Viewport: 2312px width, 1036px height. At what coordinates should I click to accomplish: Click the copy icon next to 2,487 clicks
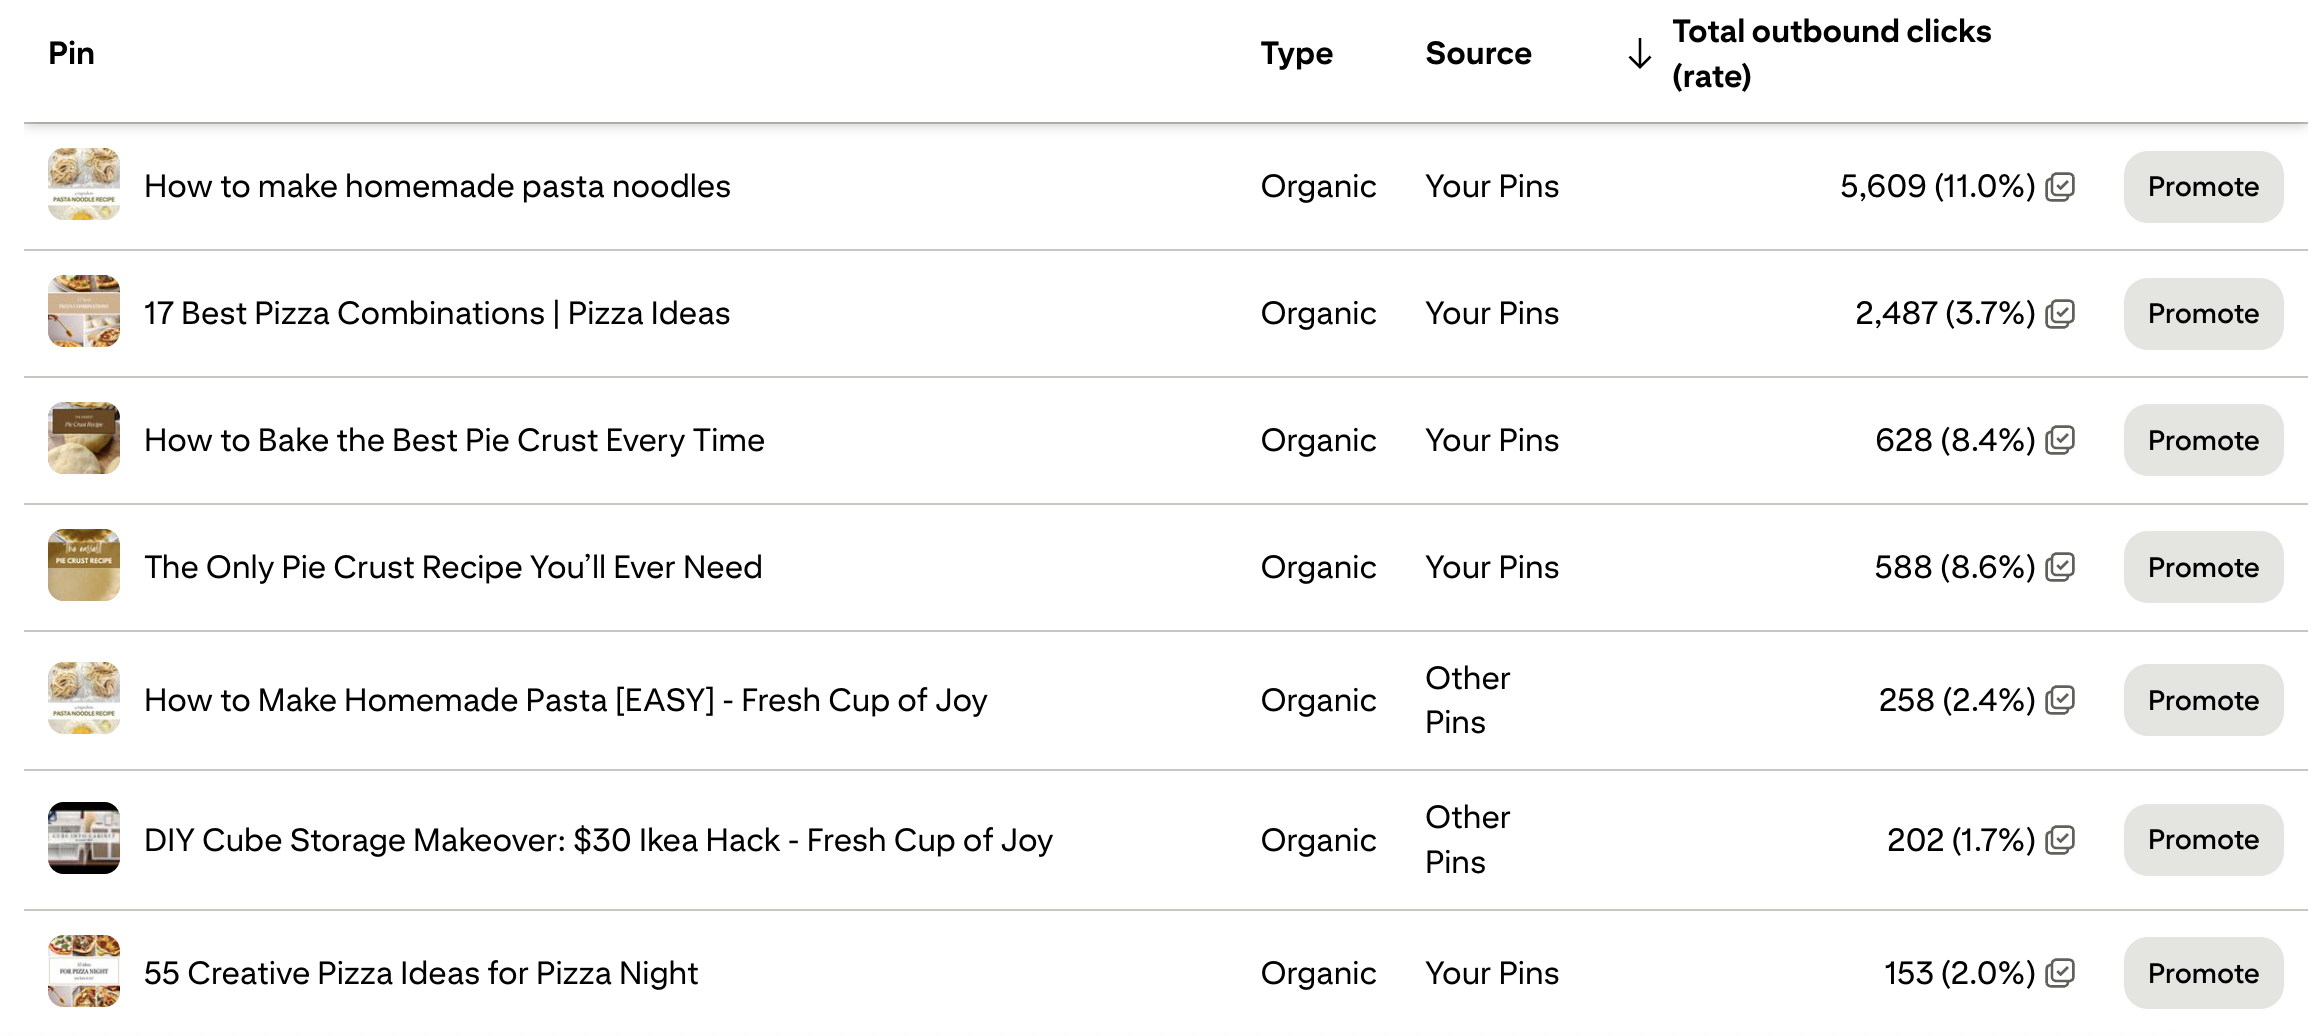click(2062, 313)
